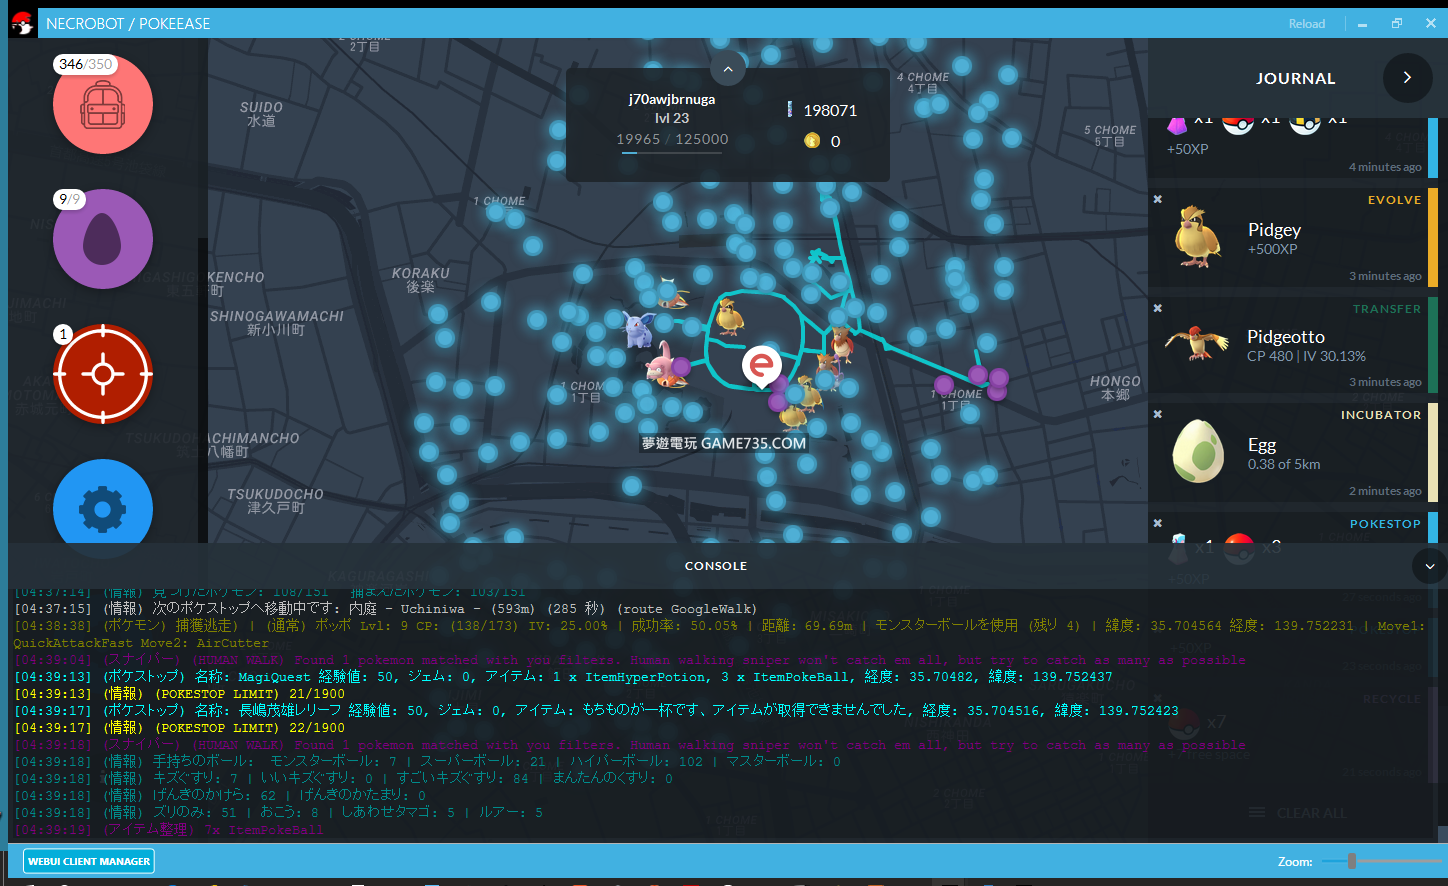The height and width of the screenshot is (886, 1448).
Task: Collapse the player profile panel chevron
Action: coord(728,69)
